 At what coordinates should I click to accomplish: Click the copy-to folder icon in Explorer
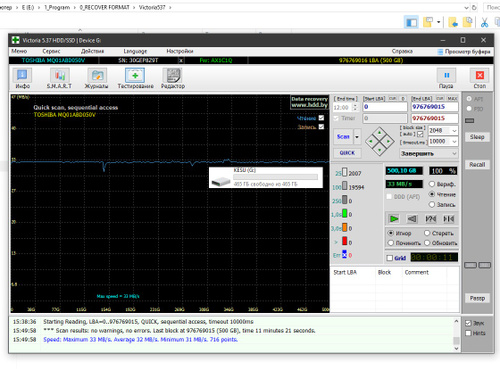click(467, 22)
